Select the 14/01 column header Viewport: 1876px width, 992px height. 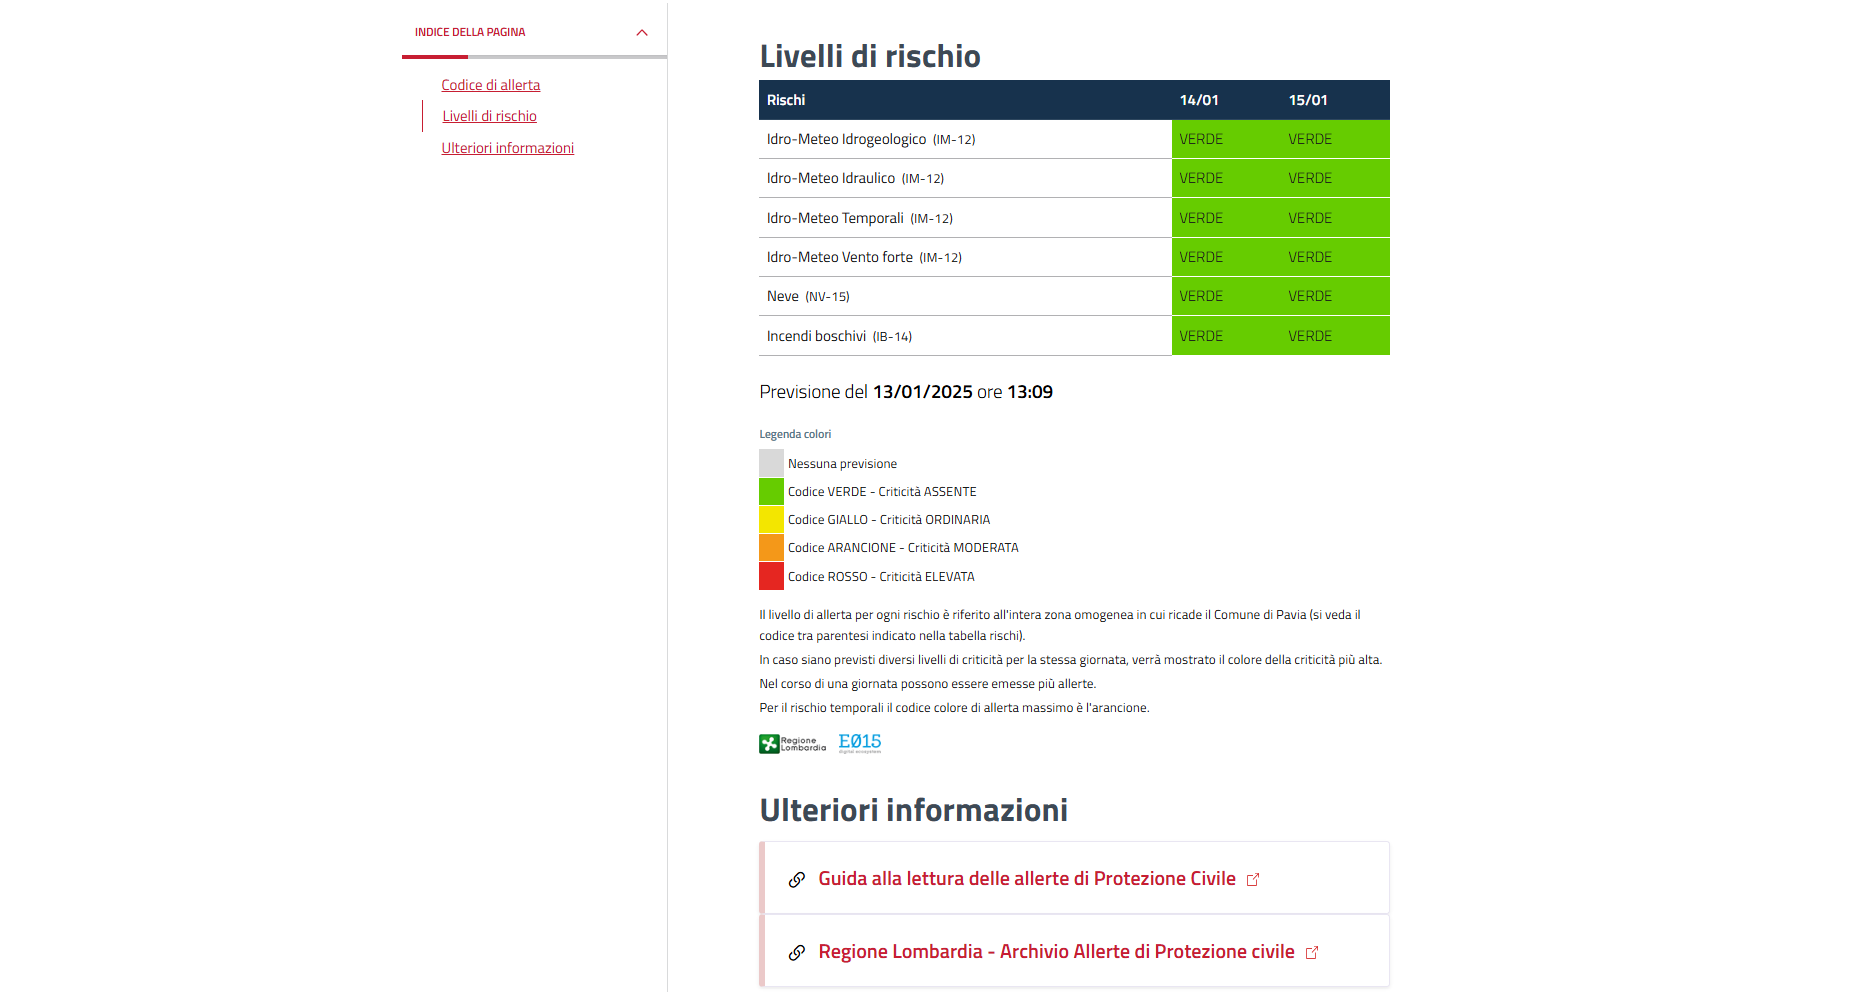[1199, 100]
